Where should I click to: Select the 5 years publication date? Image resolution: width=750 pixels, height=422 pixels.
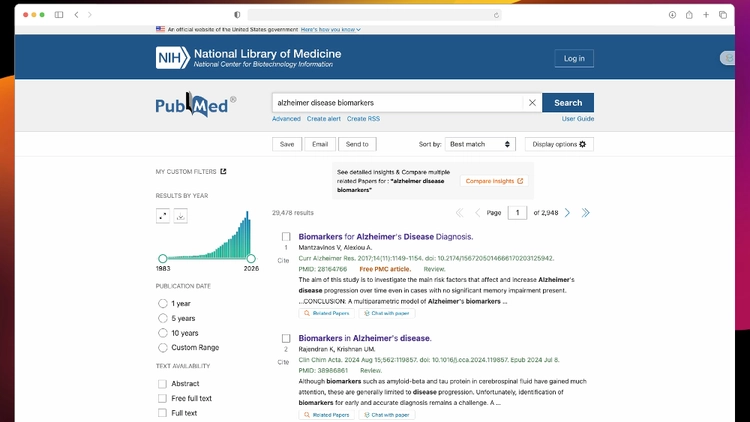(x=163, y=318)
